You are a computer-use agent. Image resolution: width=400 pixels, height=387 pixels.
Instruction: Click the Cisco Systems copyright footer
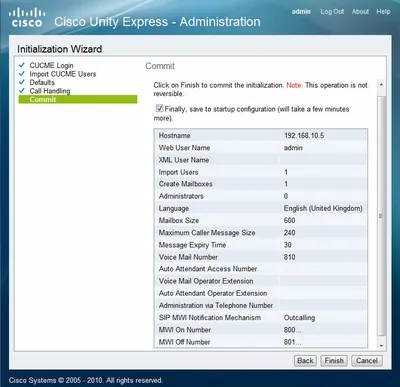86,380
